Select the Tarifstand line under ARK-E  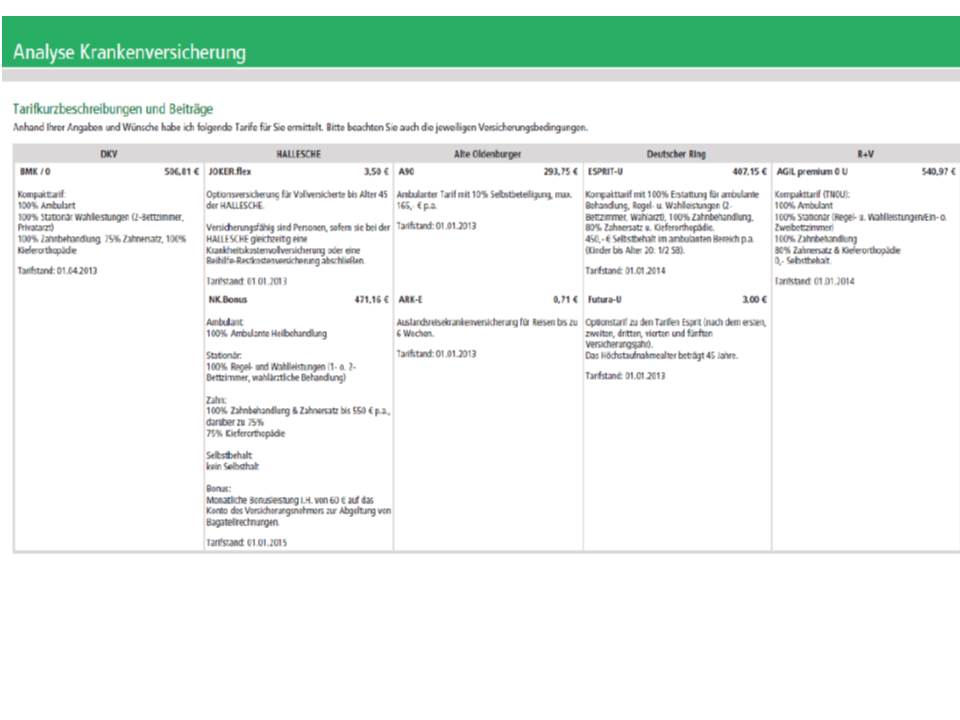coord(436,354)
